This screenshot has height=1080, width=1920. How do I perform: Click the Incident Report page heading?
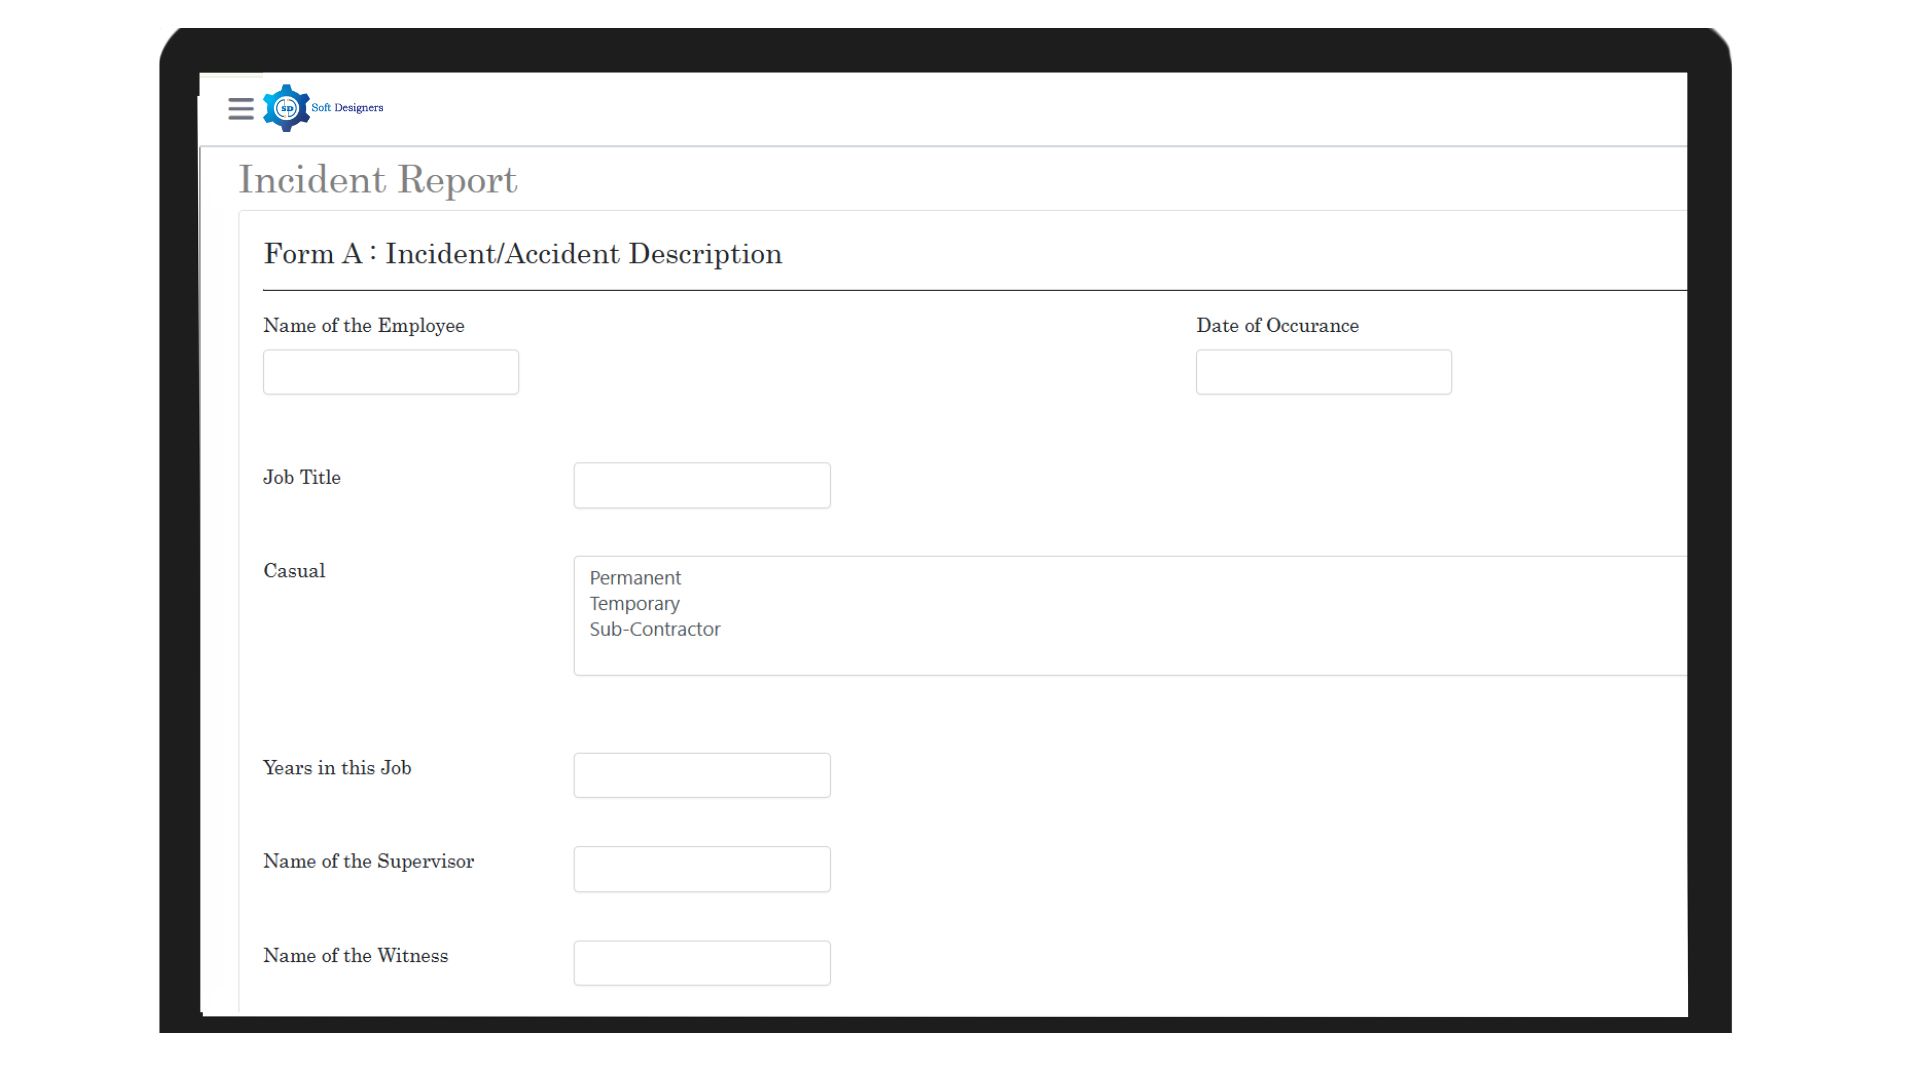point(377,180)
